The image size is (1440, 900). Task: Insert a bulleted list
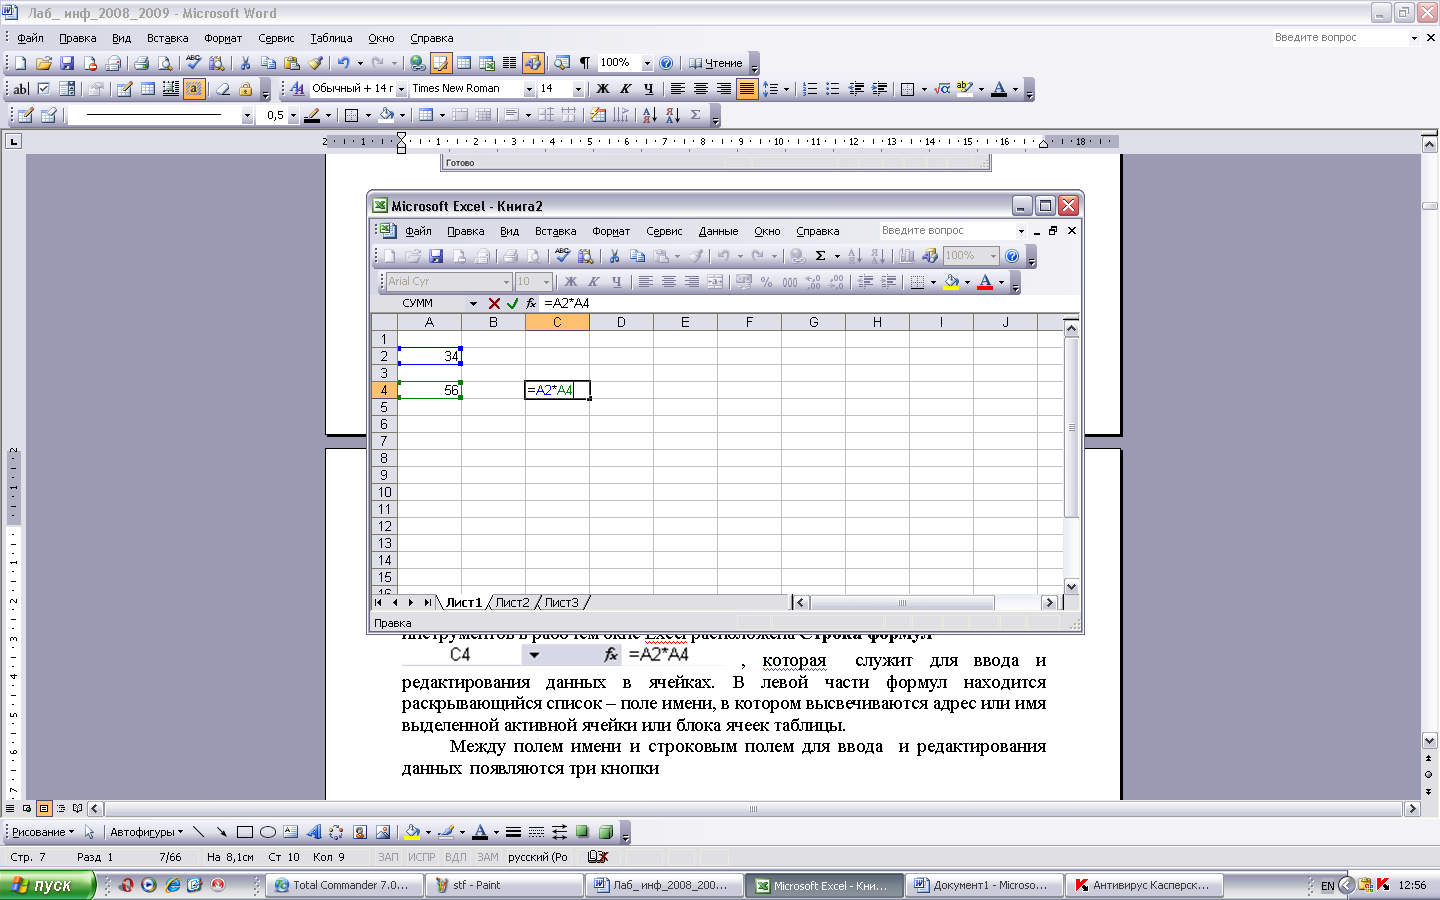(x=833, y=89)
